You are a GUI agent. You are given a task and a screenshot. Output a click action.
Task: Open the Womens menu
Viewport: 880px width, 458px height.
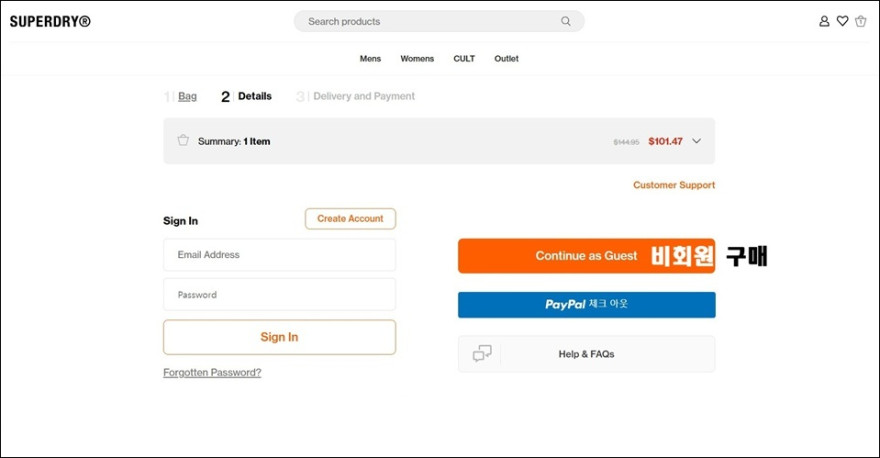tap(417, 58)
